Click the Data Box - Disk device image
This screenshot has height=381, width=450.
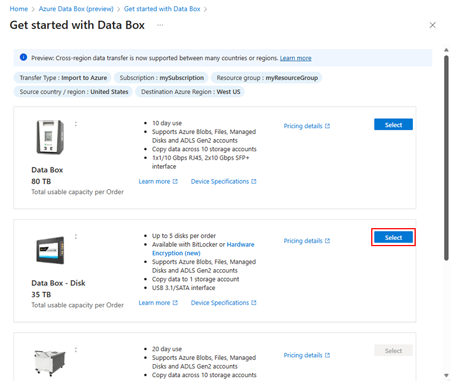(x=50, y=250)
